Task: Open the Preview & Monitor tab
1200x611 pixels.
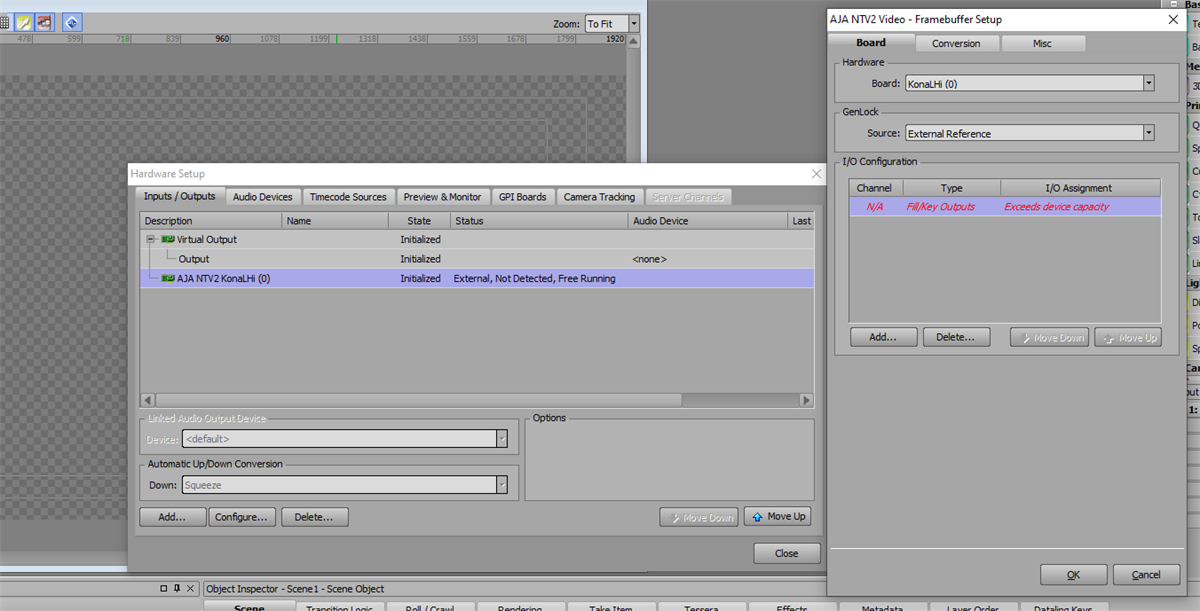Action: 443,197
